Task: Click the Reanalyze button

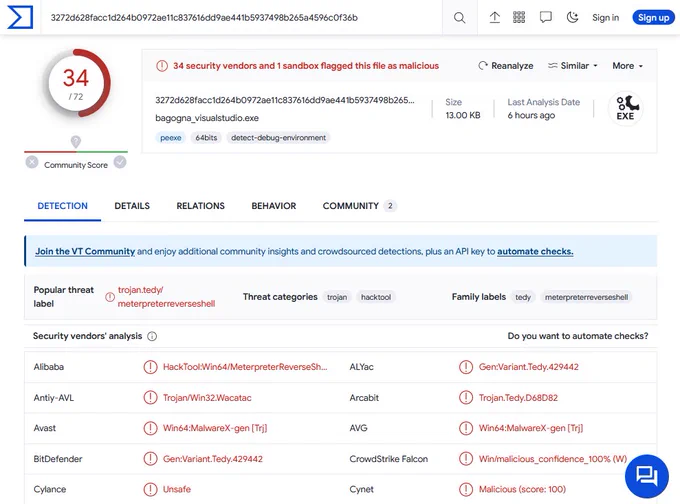Action: point(506,66)
